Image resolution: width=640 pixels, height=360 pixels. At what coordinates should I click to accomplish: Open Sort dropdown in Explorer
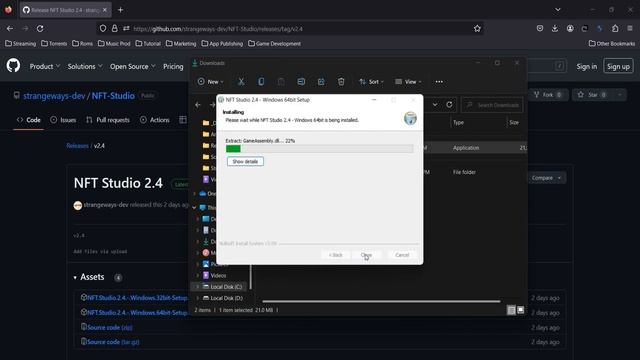tap(371, 82)
